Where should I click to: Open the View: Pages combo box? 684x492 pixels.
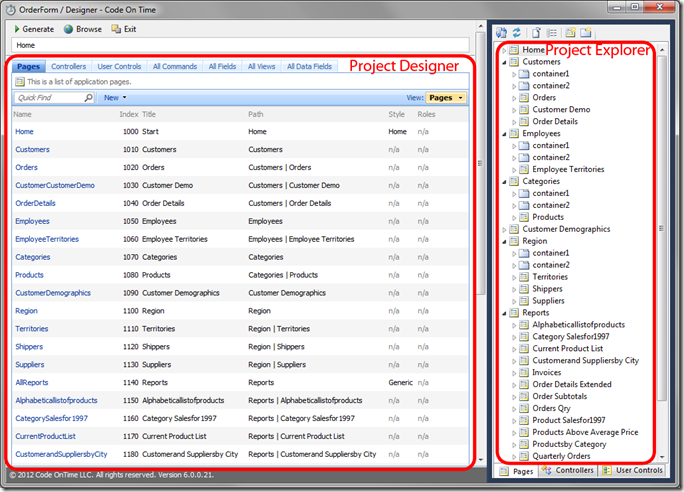click(446, 98)
